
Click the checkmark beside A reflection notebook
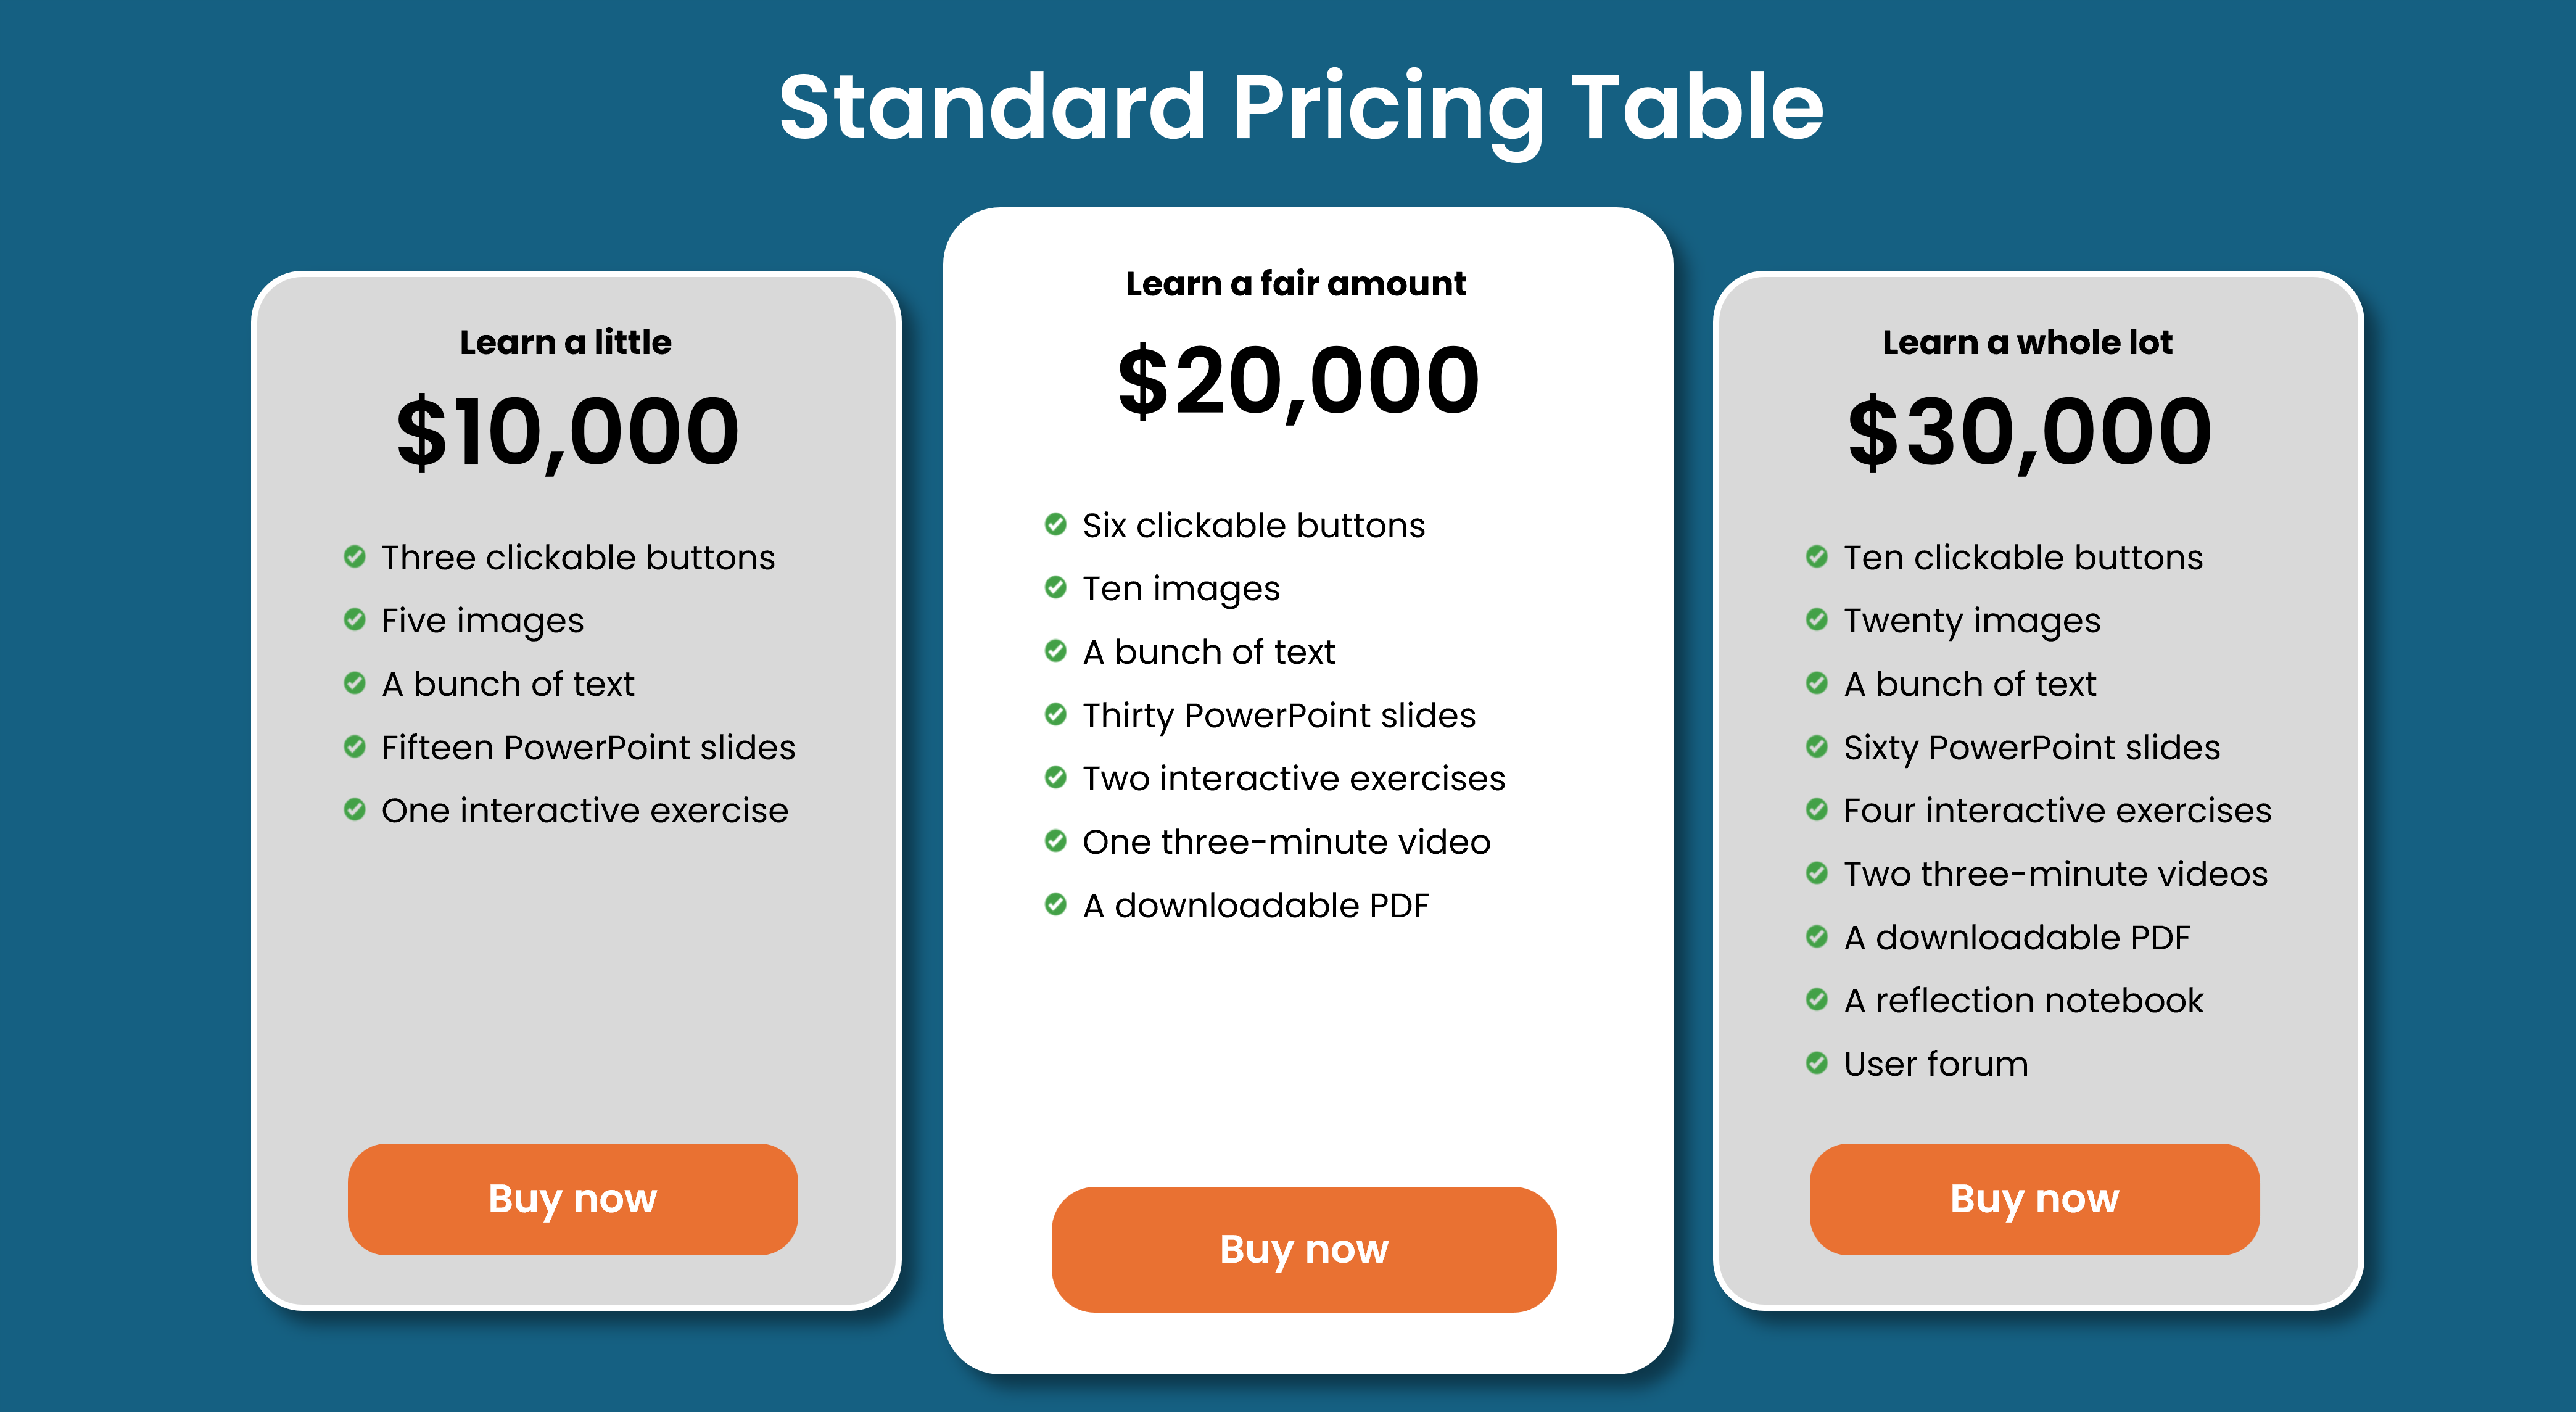[x=1818, y=1001]
